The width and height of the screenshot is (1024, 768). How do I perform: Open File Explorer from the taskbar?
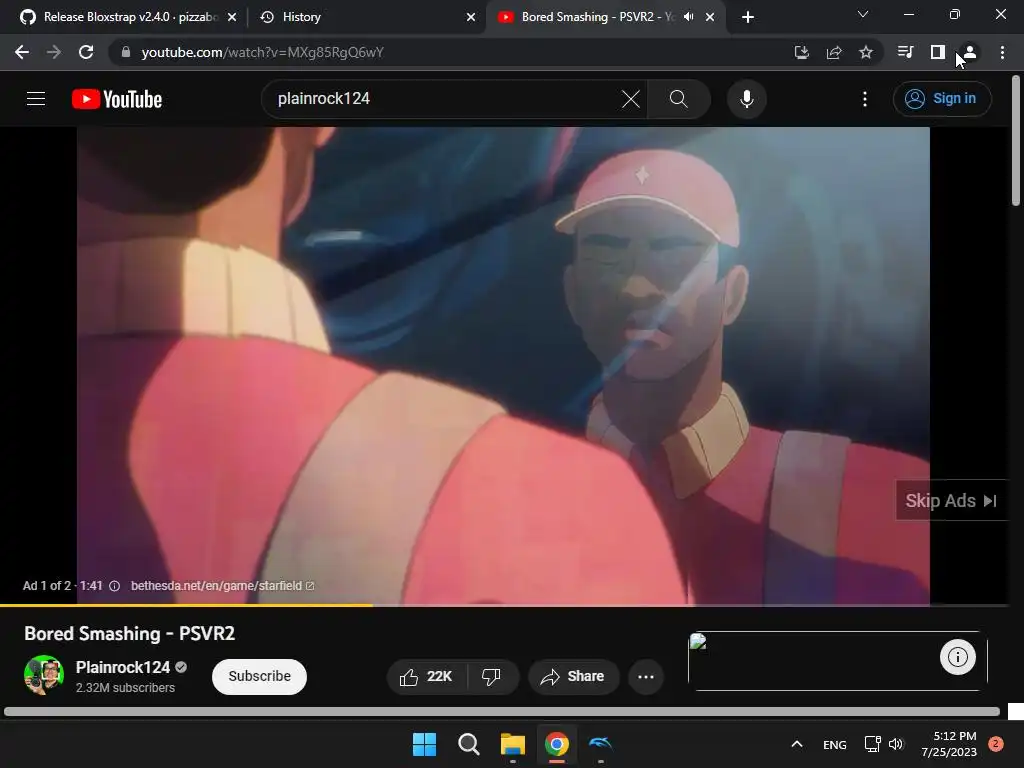point(513,744)
